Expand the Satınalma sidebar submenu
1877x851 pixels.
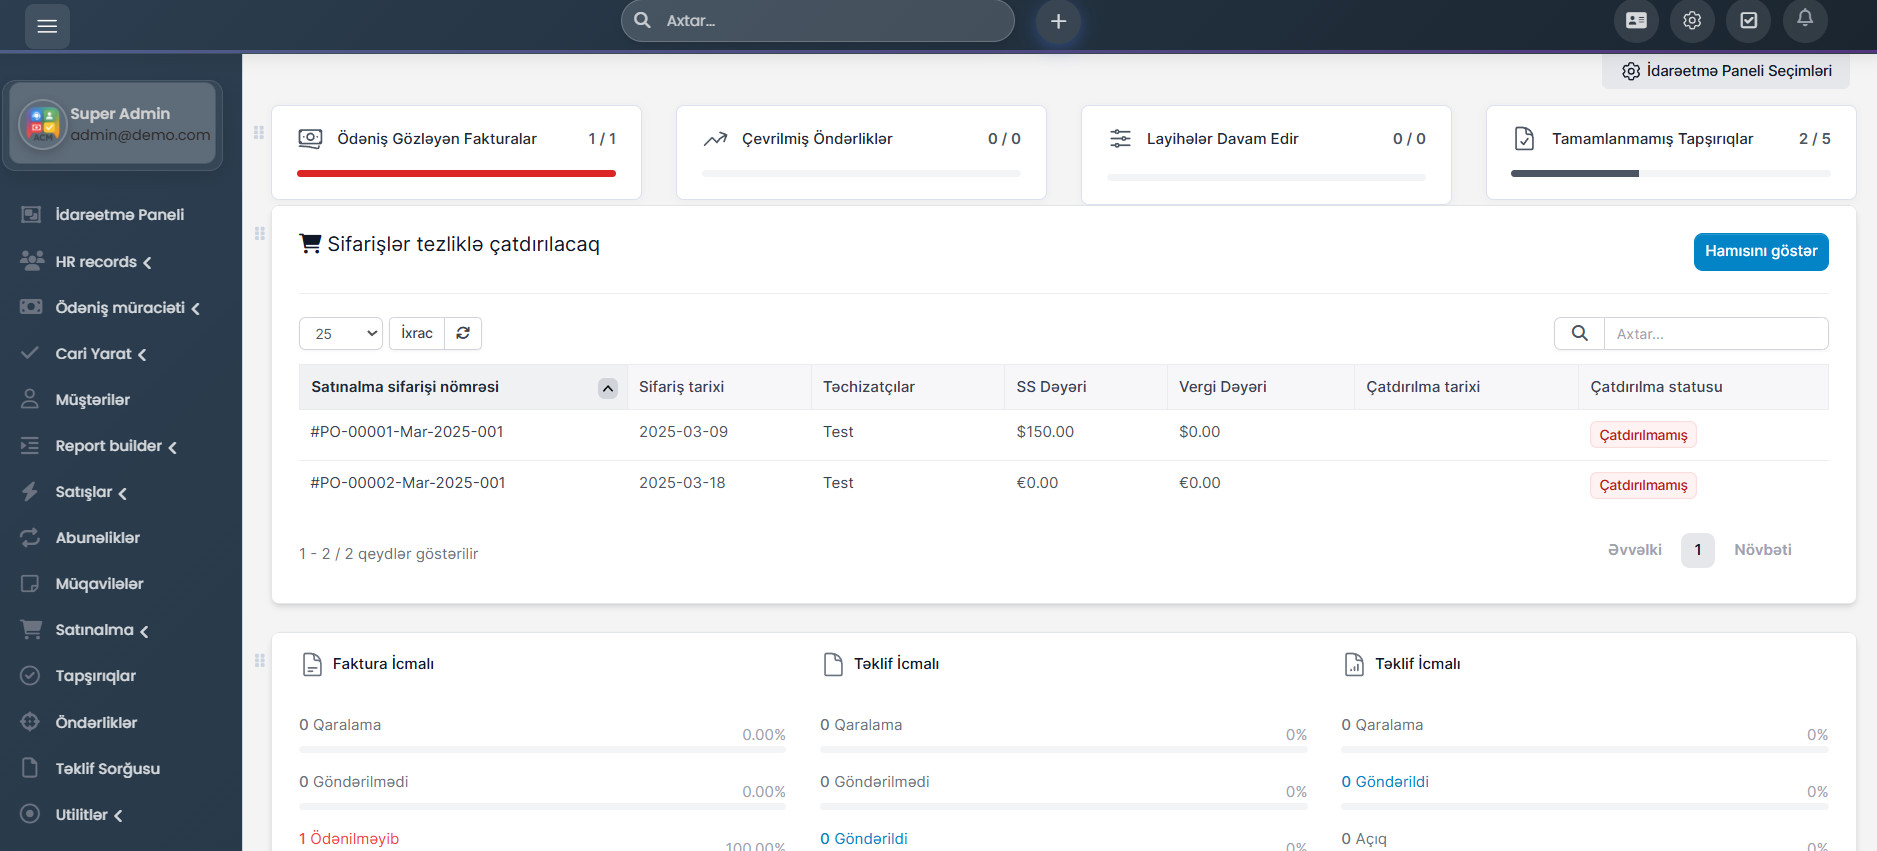[x=95, y=630]
